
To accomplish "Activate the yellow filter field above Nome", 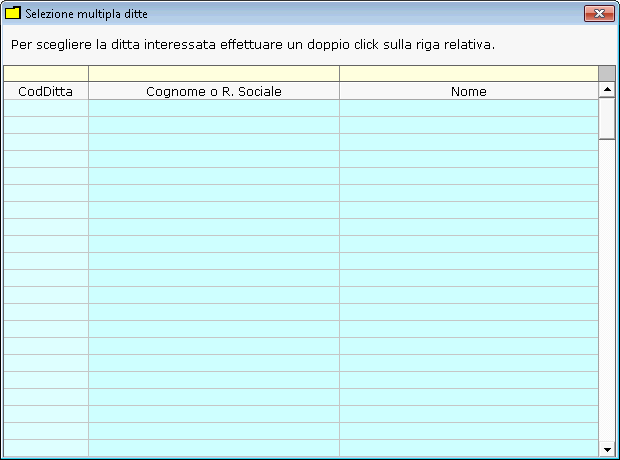I will point(468,73).
